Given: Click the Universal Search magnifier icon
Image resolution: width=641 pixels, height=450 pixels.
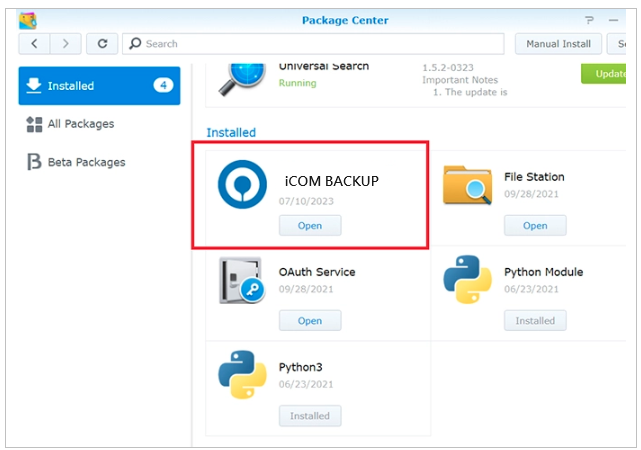Looking at the screenshot, I should 242,79.
